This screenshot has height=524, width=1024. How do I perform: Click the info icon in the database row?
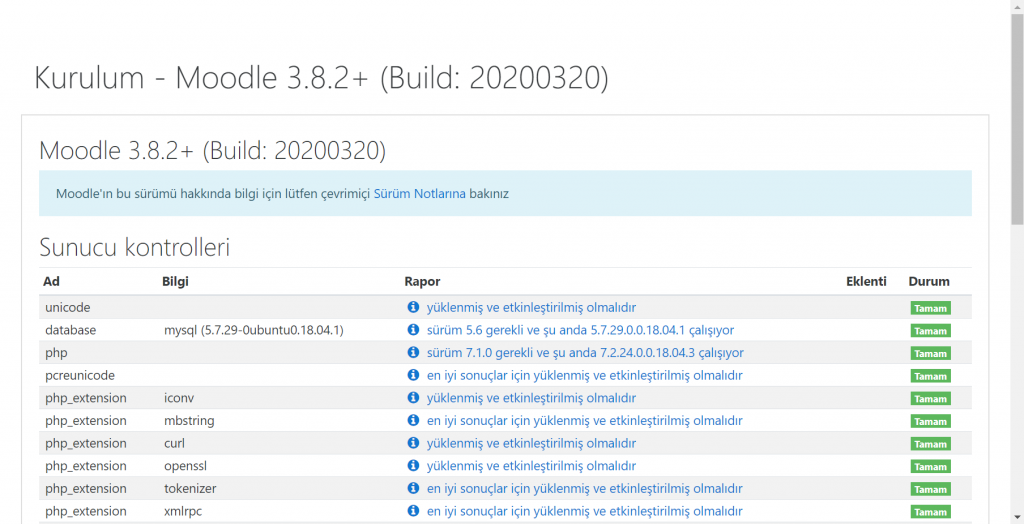tap(413, 330)
